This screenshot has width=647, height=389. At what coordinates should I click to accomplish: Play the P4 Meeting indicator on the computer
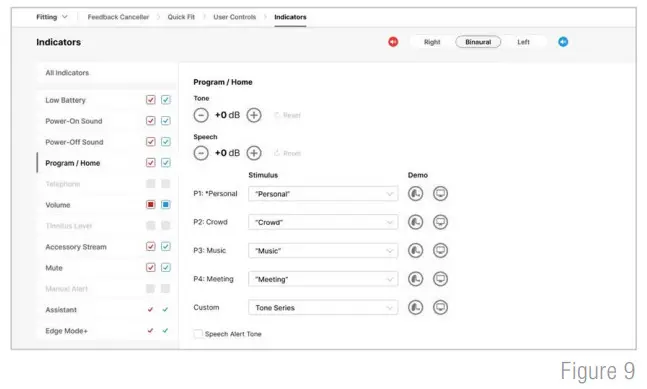(440, 279)
